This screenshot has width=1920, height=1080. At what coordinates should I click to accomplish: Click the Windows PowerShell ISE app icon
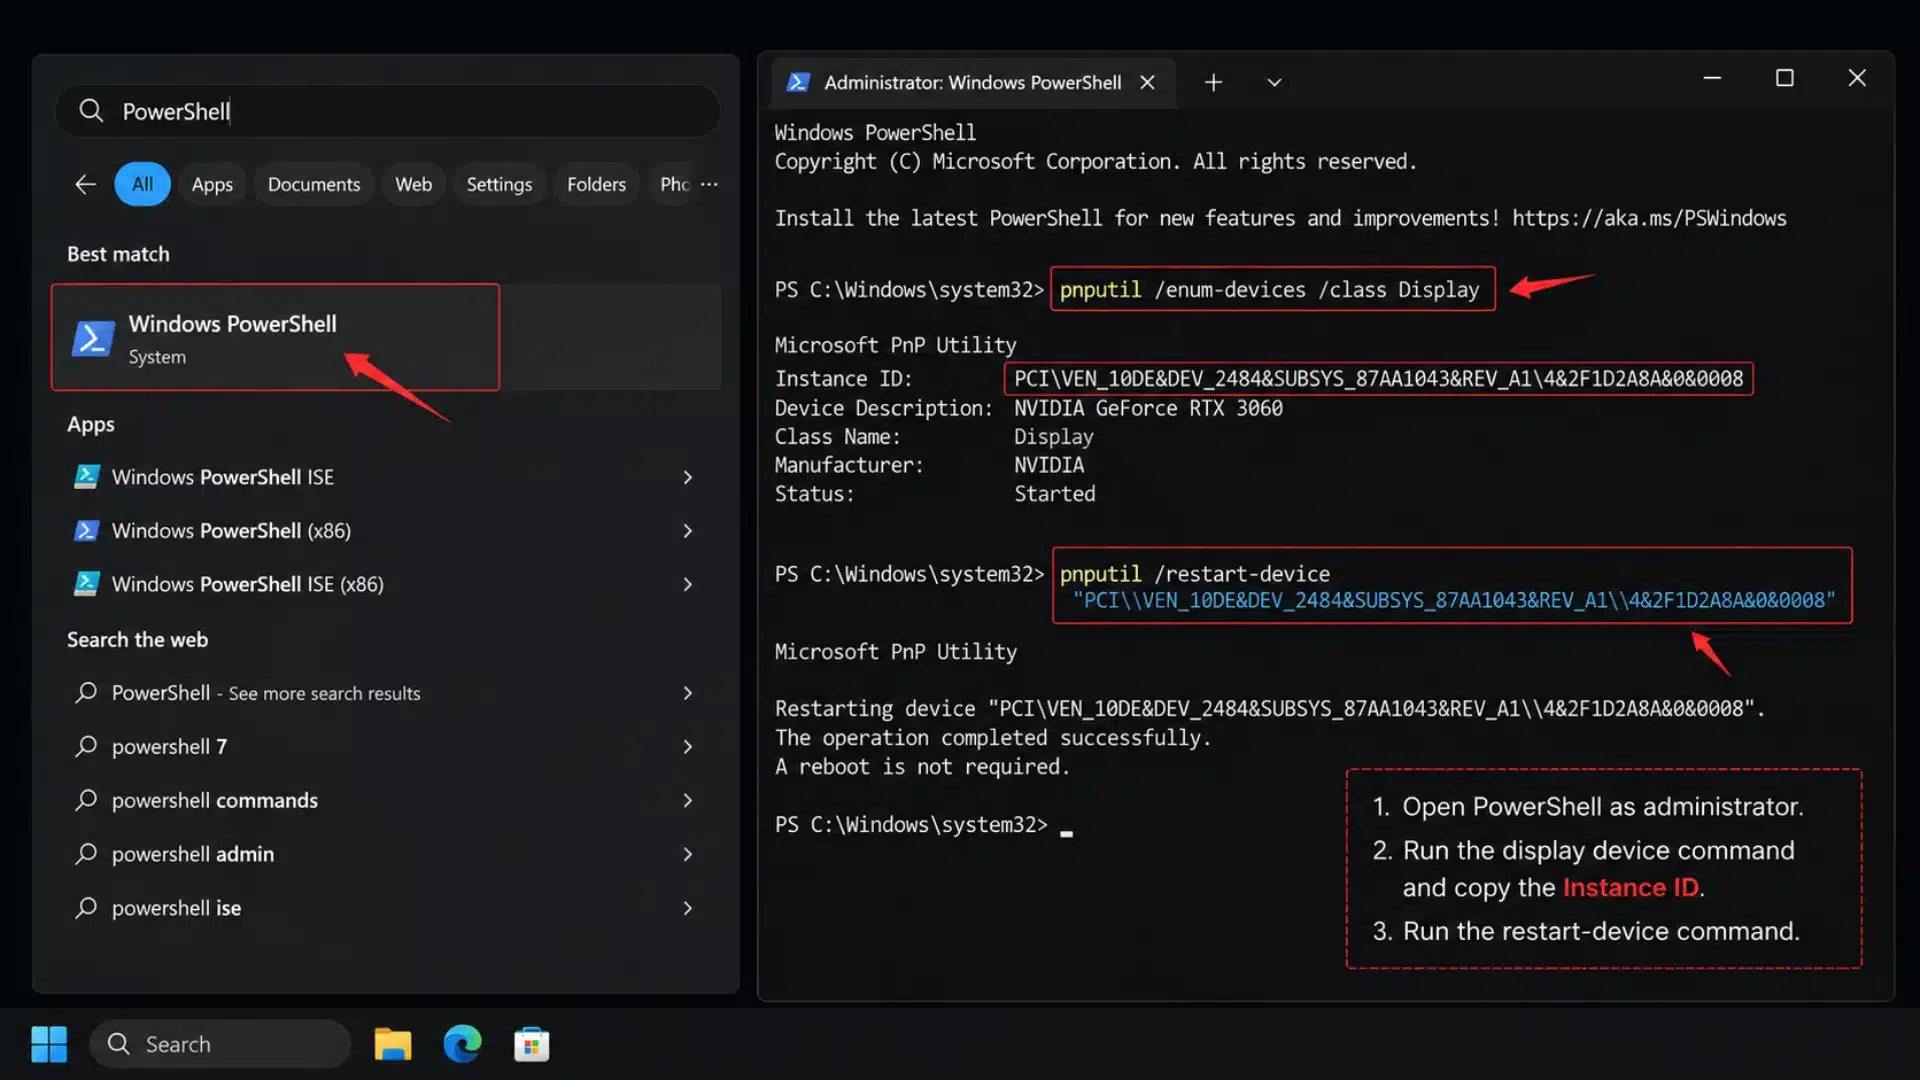(x=87, y=477)
